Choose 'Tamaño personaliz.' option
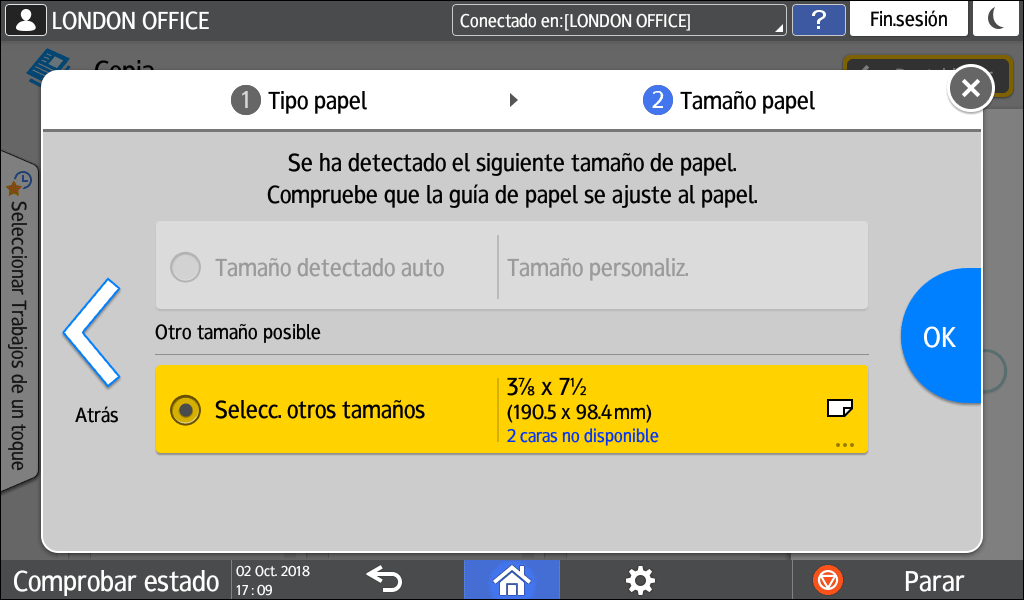Image resolution: width=1024 pixels, height=600 pixels. pos(597,268)
